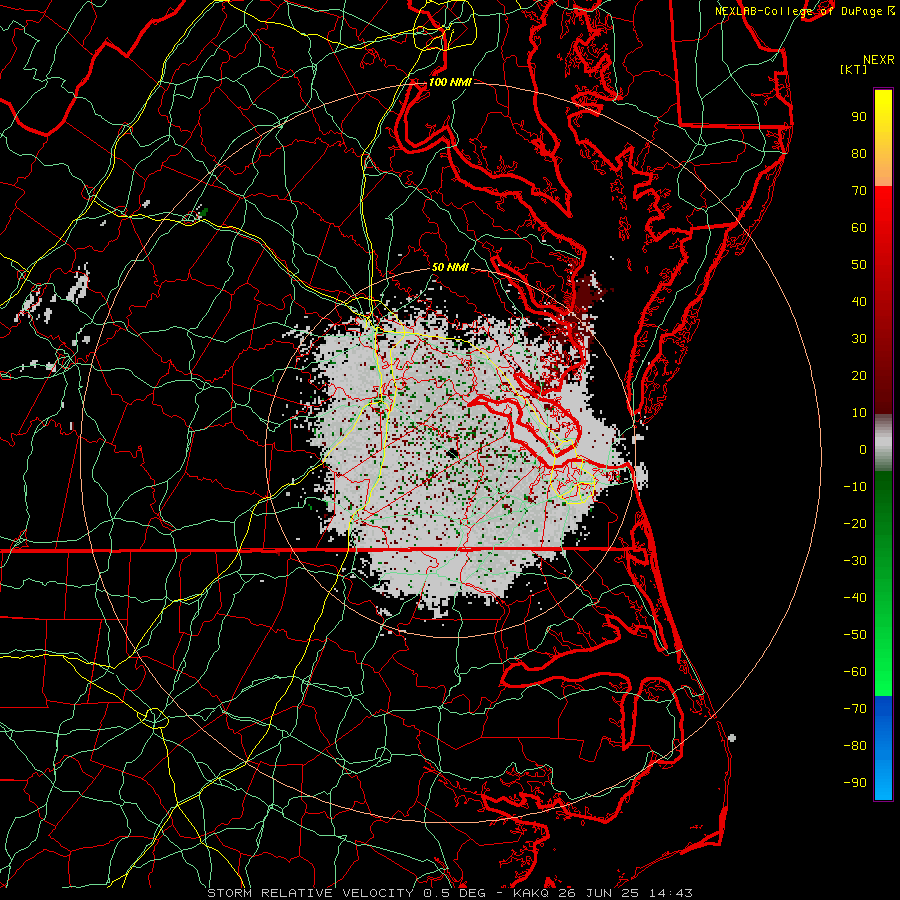Screen dimensions: 900x900
Task: Click the 40 value on velocity scale
Action: coord(859,302)
